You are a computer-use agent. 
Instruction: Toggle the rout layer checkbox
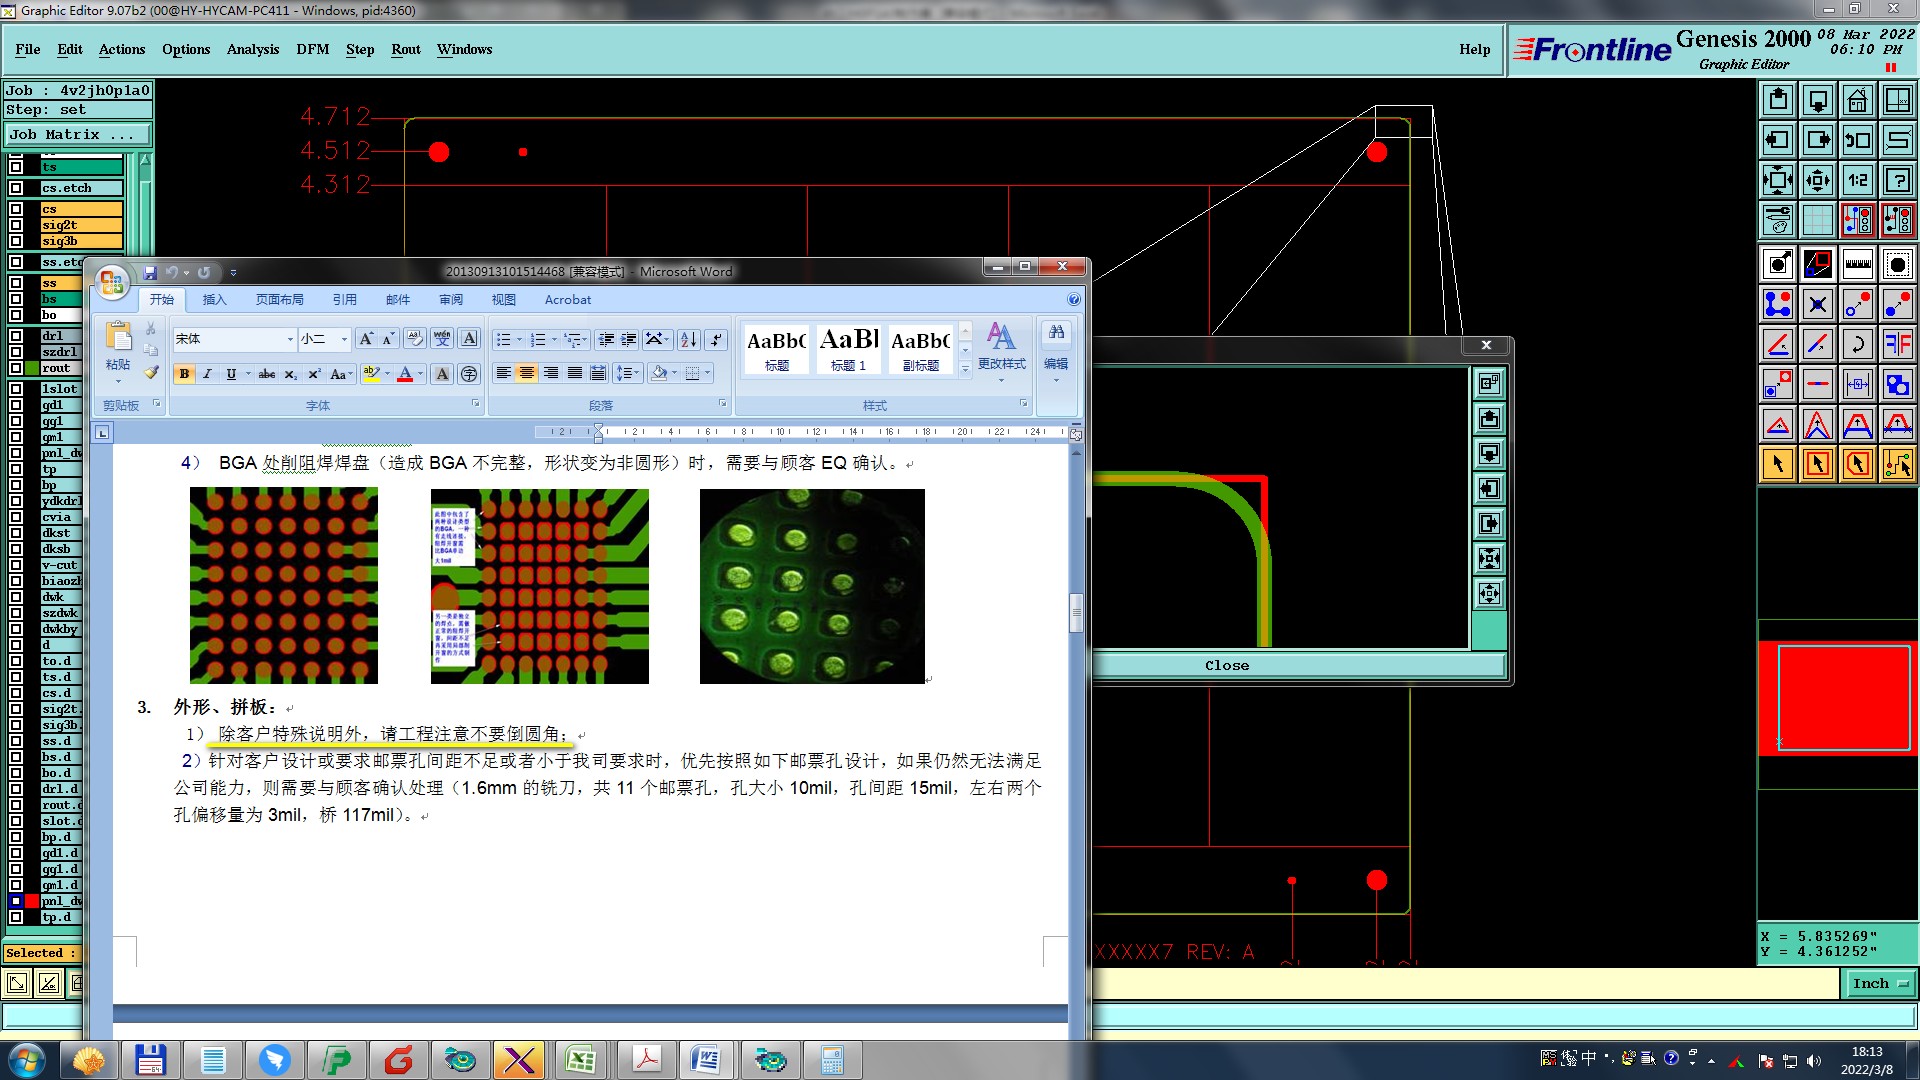point(16,368)
